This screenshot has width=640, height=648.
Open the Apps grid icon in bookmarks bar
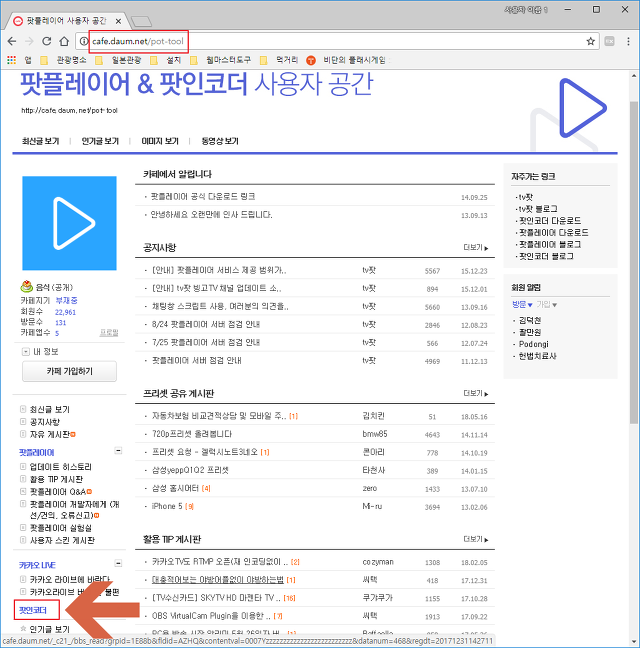coord(12,60)
